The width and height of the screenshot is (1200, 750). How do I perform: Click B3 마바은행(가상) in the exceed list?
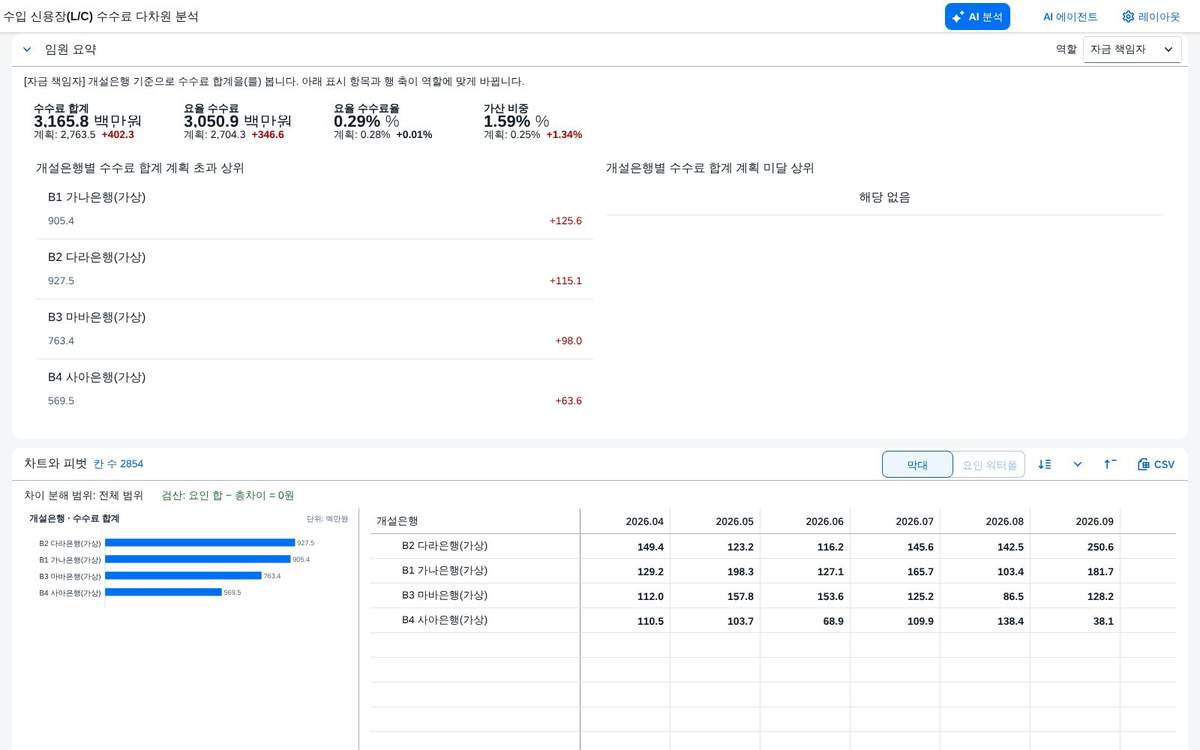[x=97, y=317]
